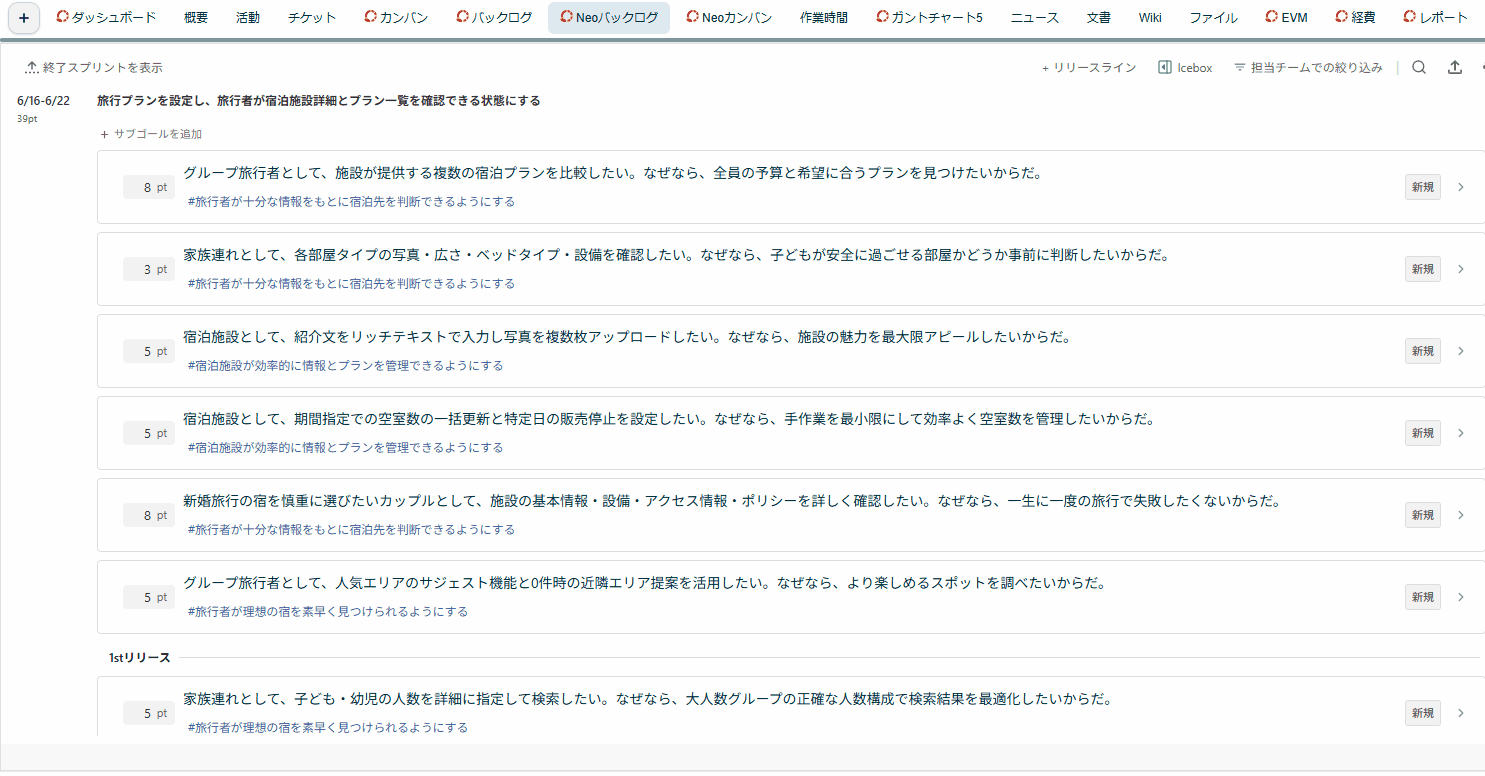Open the search magnifier icon

click(x=1419, y=67)
